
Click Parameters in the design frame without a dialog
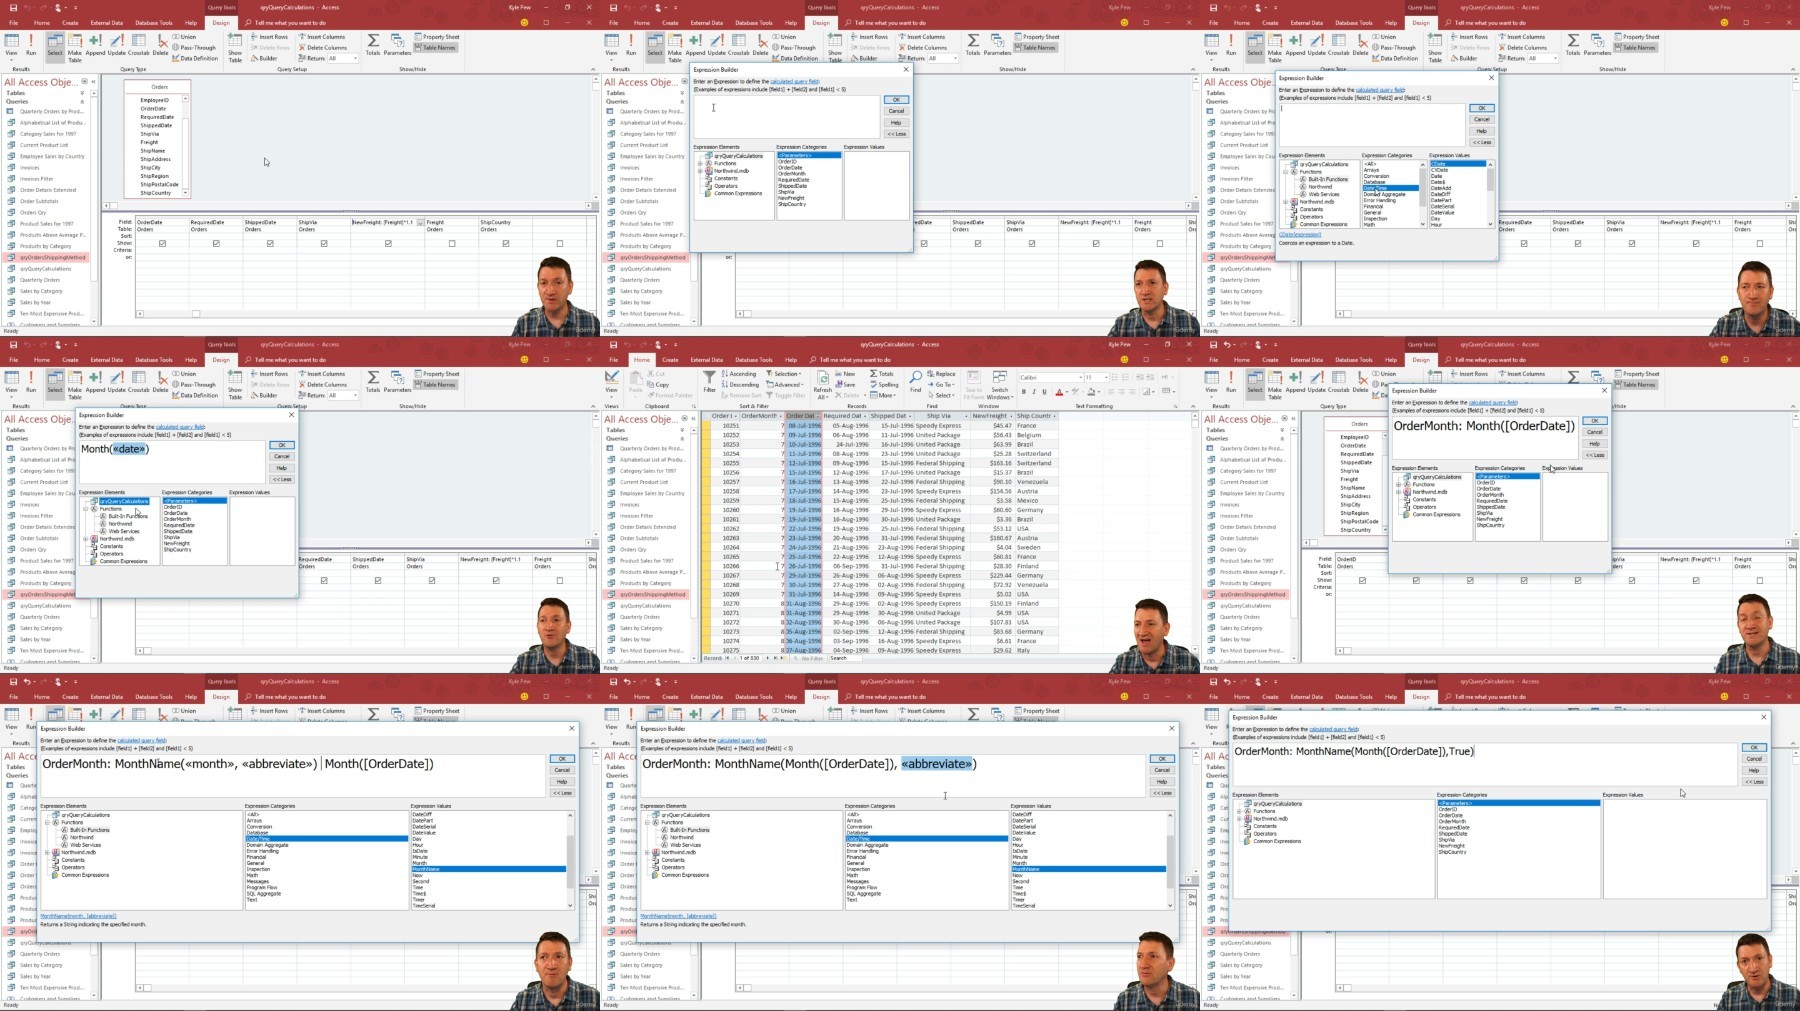coord(397,44)
